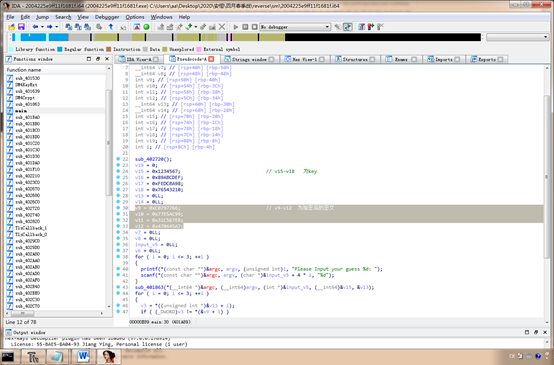Start process with the play icon
554x365 pixels.
click(236, 27)
